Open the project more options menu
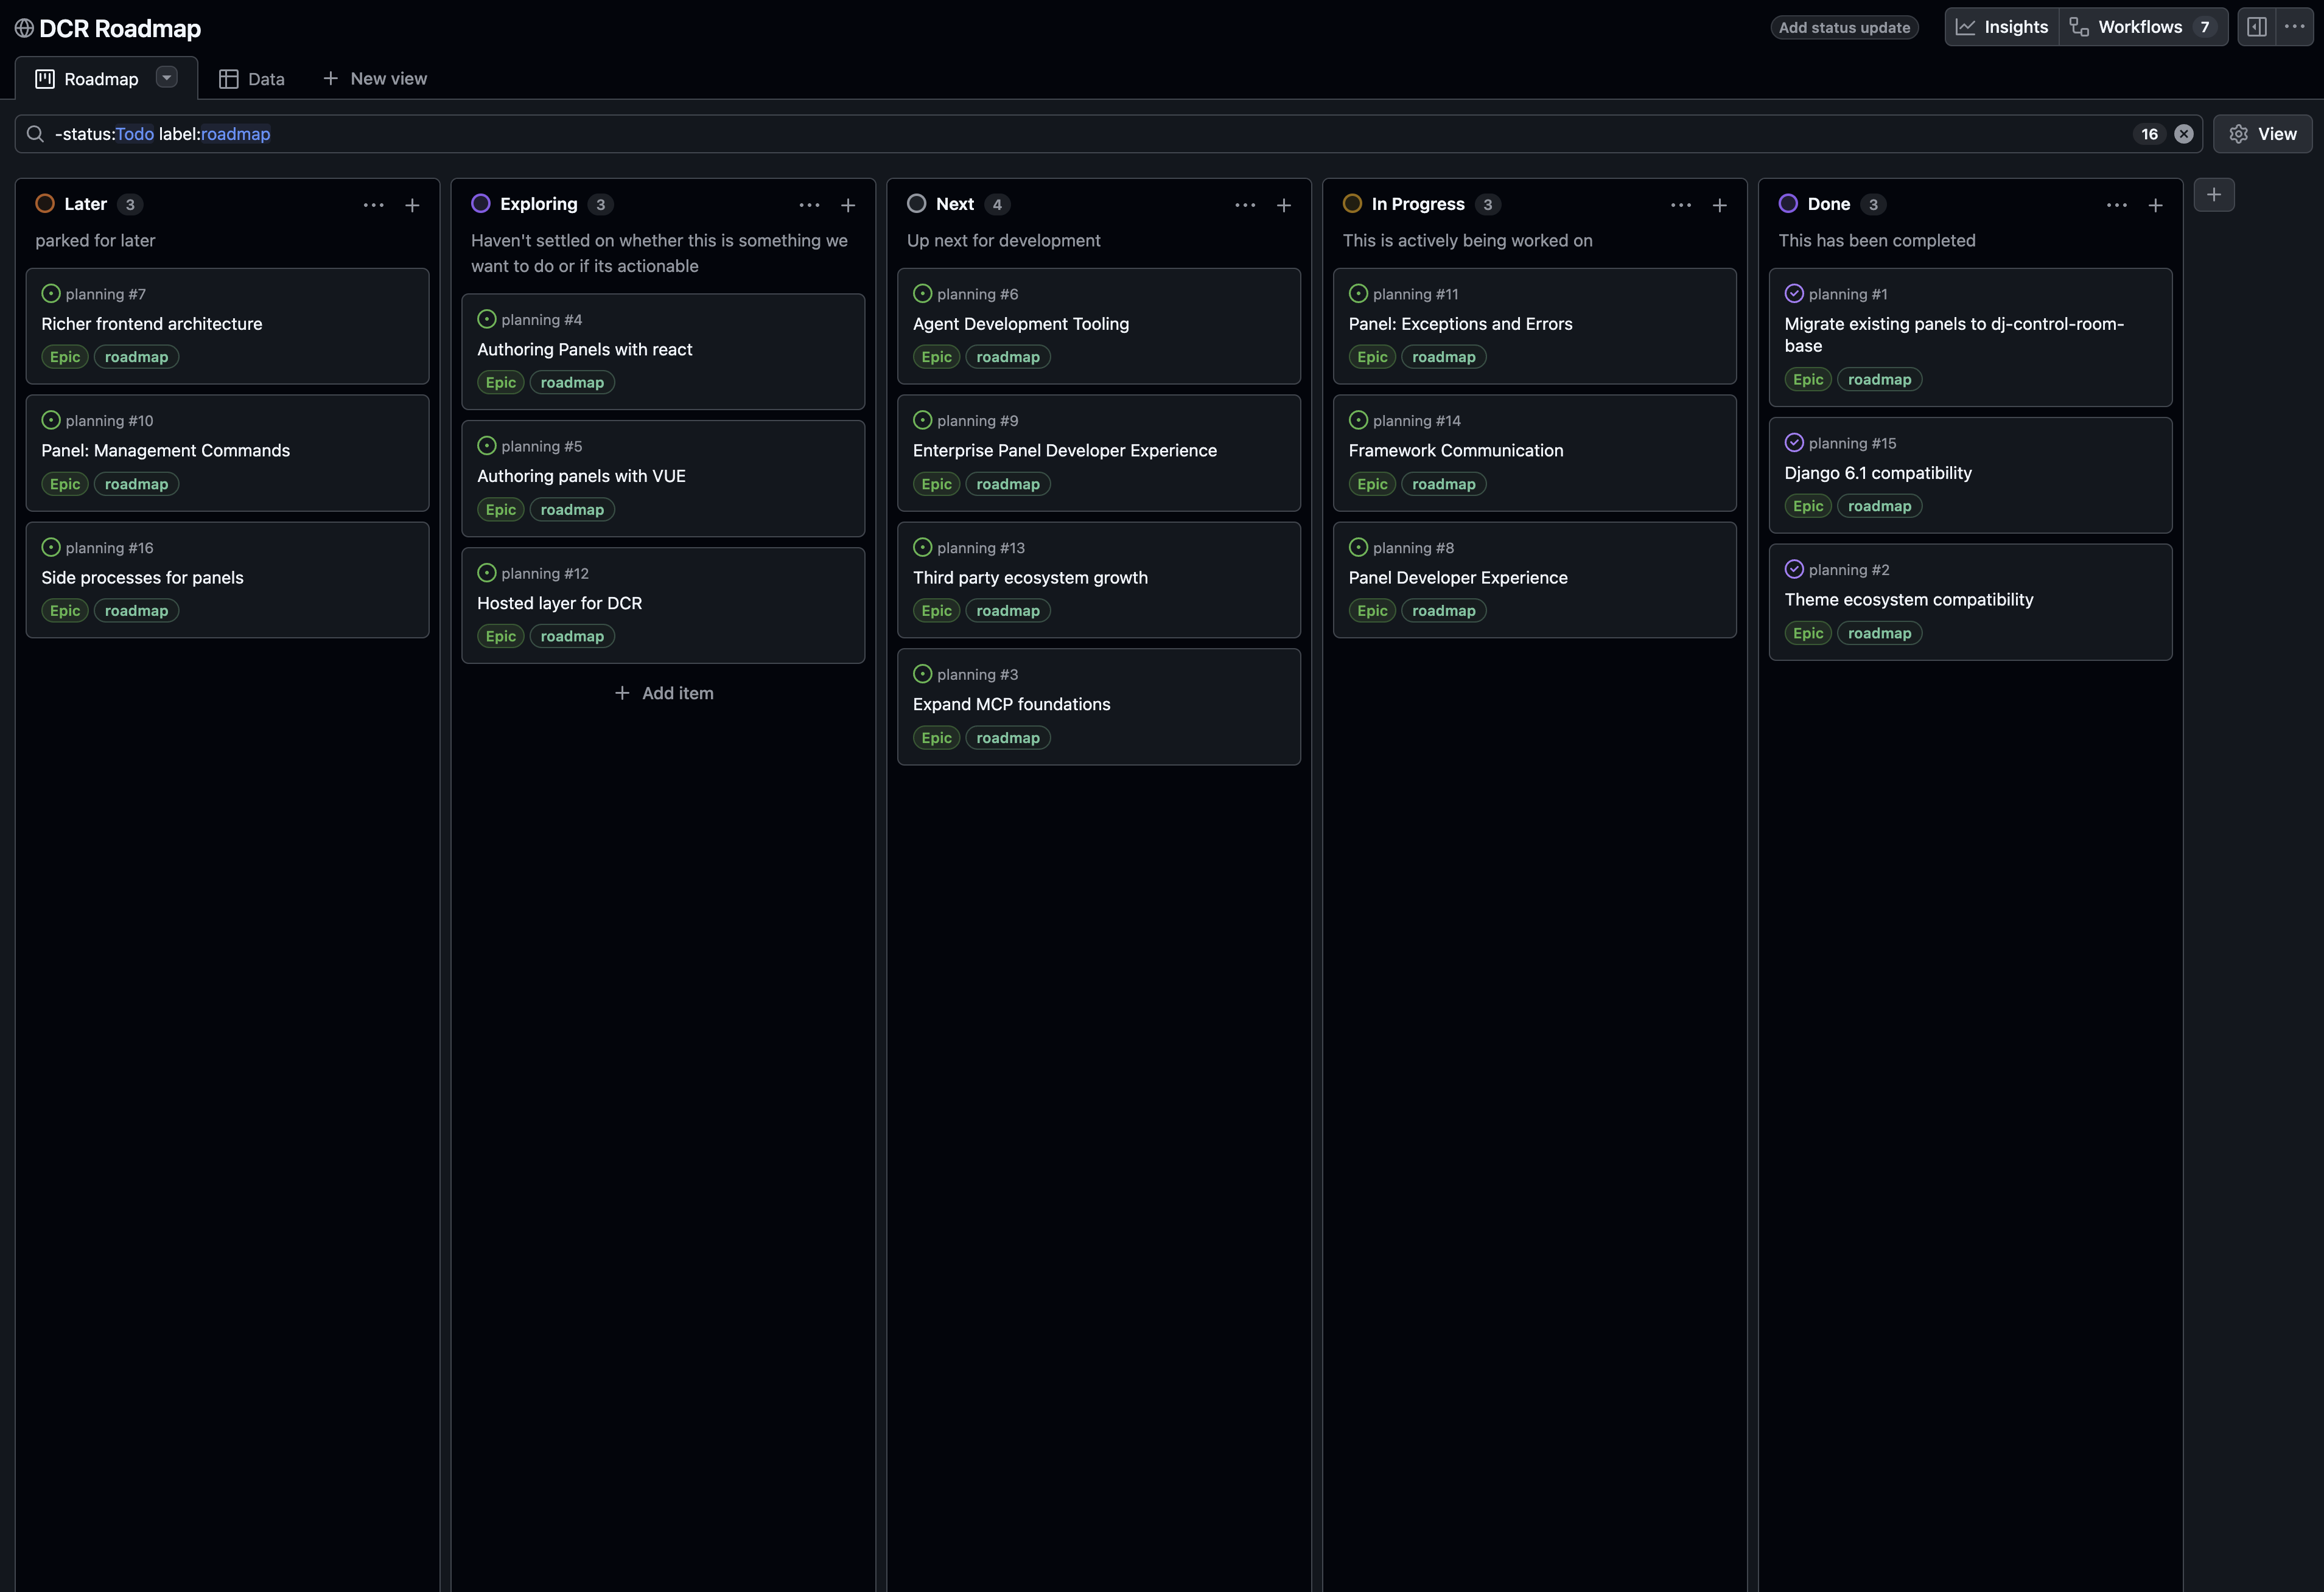The height and width of the screenshot is (1592, 2324). (x=2294, y=27)
